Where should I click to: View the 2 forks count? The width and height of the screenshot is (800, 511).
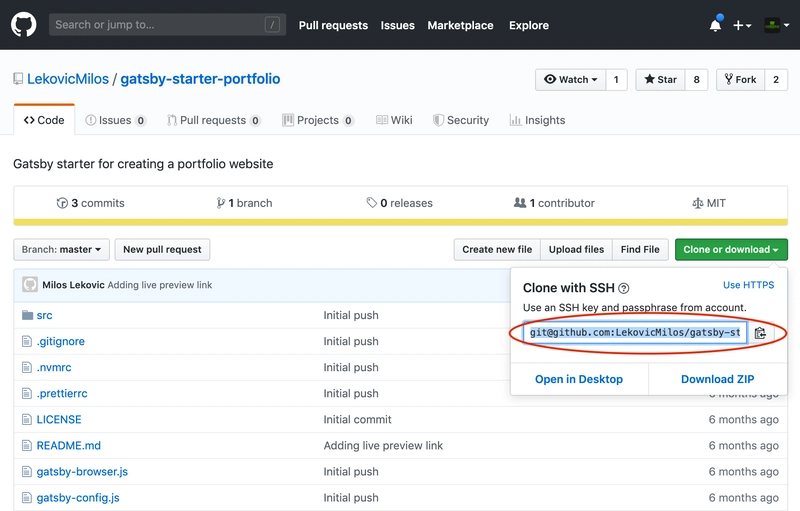pyautogui.click(x=776, y=80)
